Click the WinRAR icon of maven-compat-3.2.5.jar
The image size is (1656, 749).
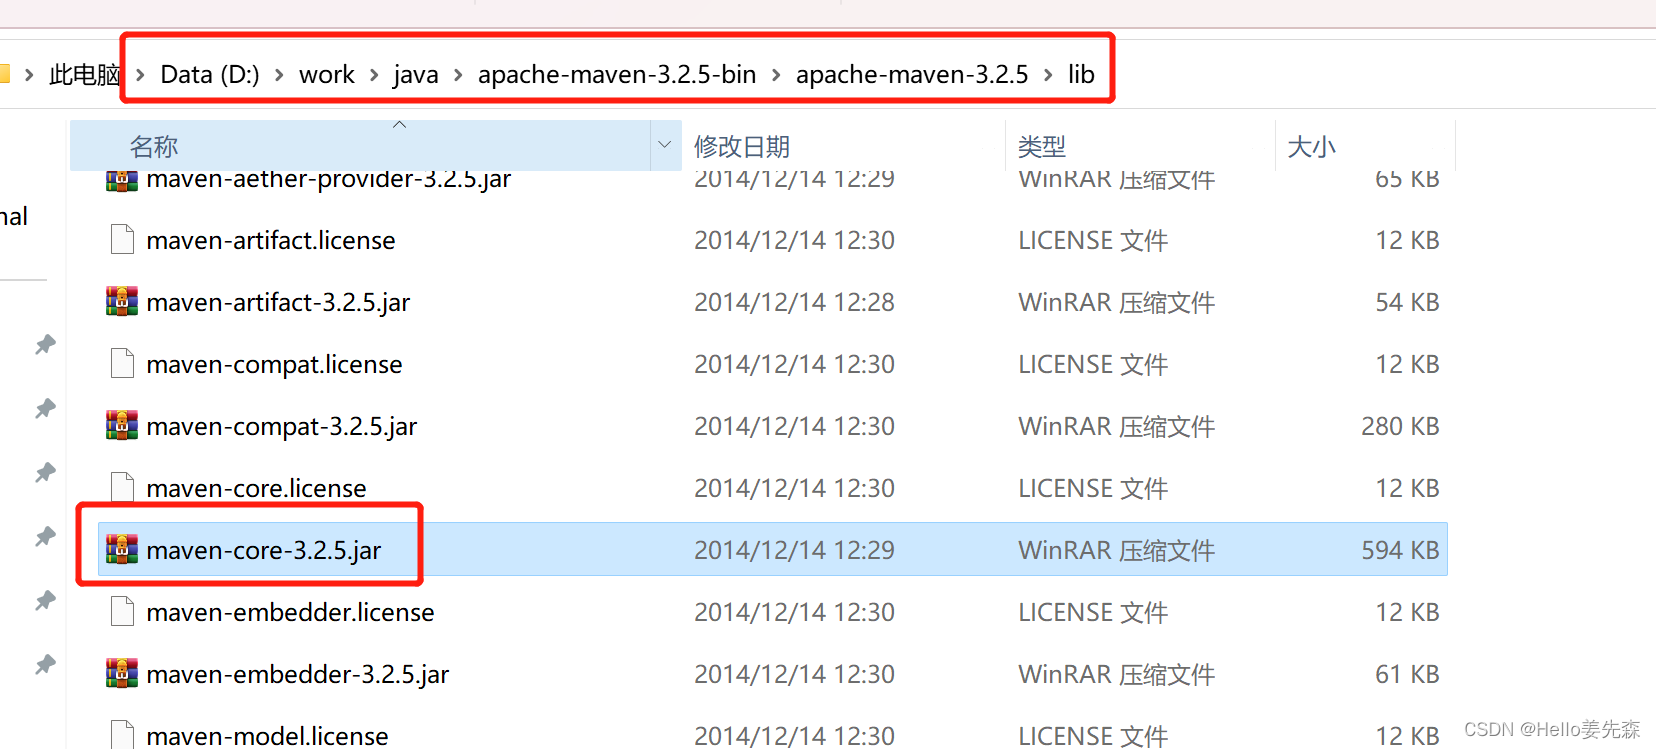pos(122,425)
